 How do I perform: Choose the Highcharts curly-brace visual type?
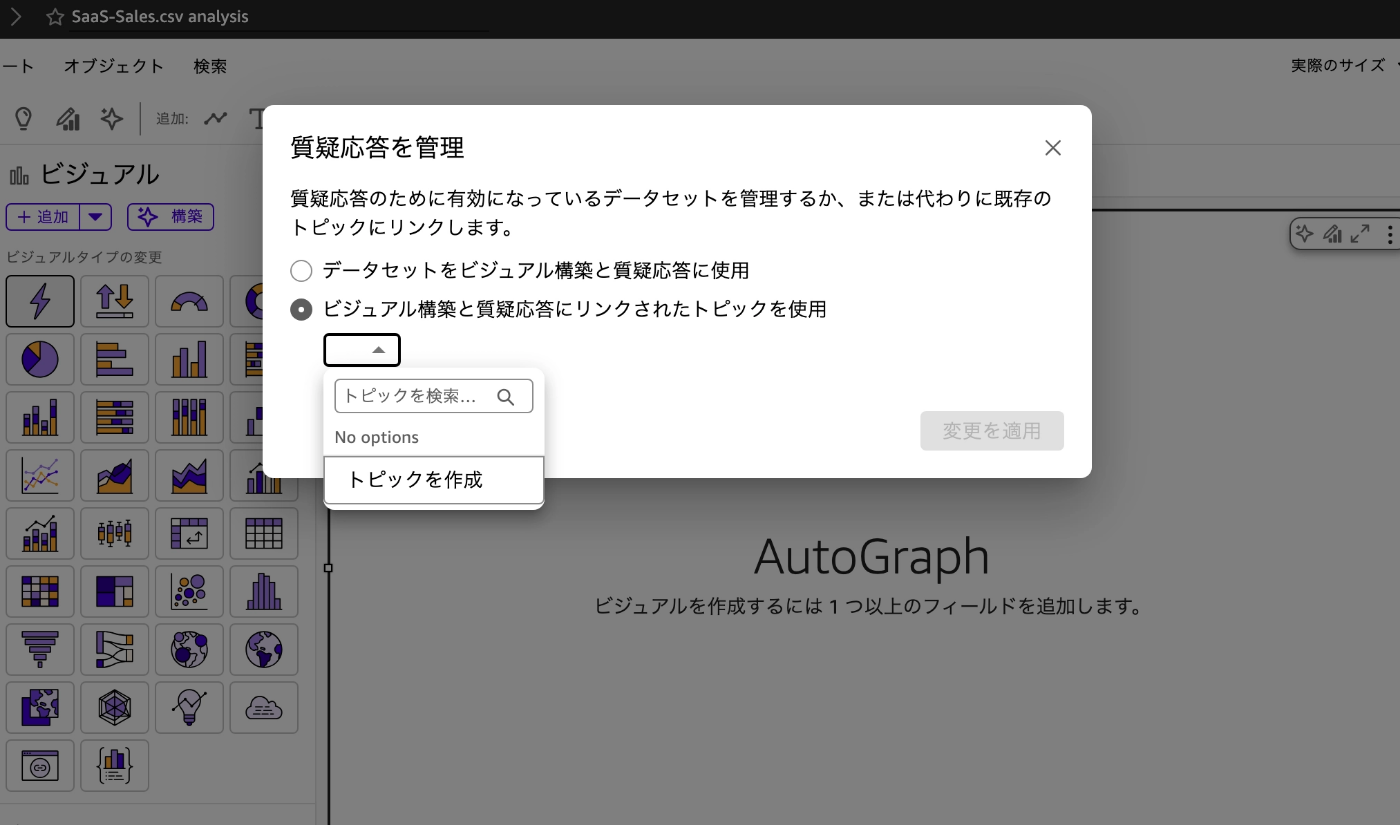coord(115,765)
